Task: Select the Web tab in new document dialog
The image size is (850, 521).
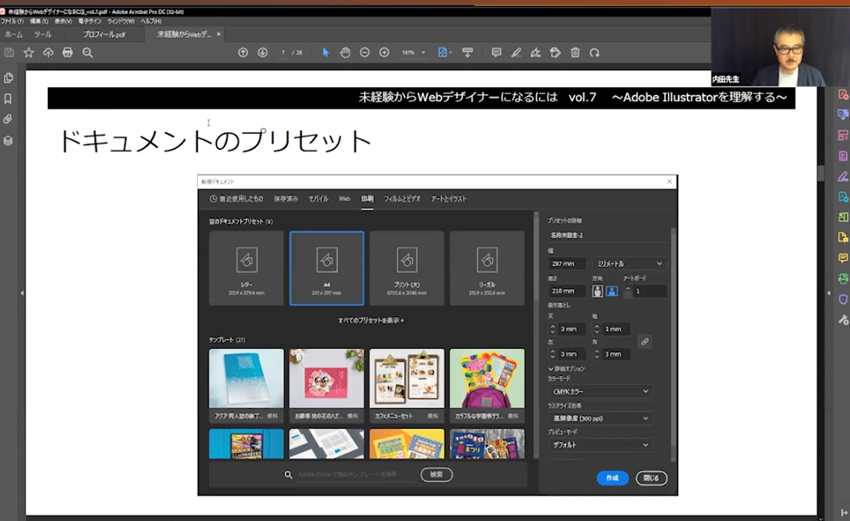Action: click(344, 199)
